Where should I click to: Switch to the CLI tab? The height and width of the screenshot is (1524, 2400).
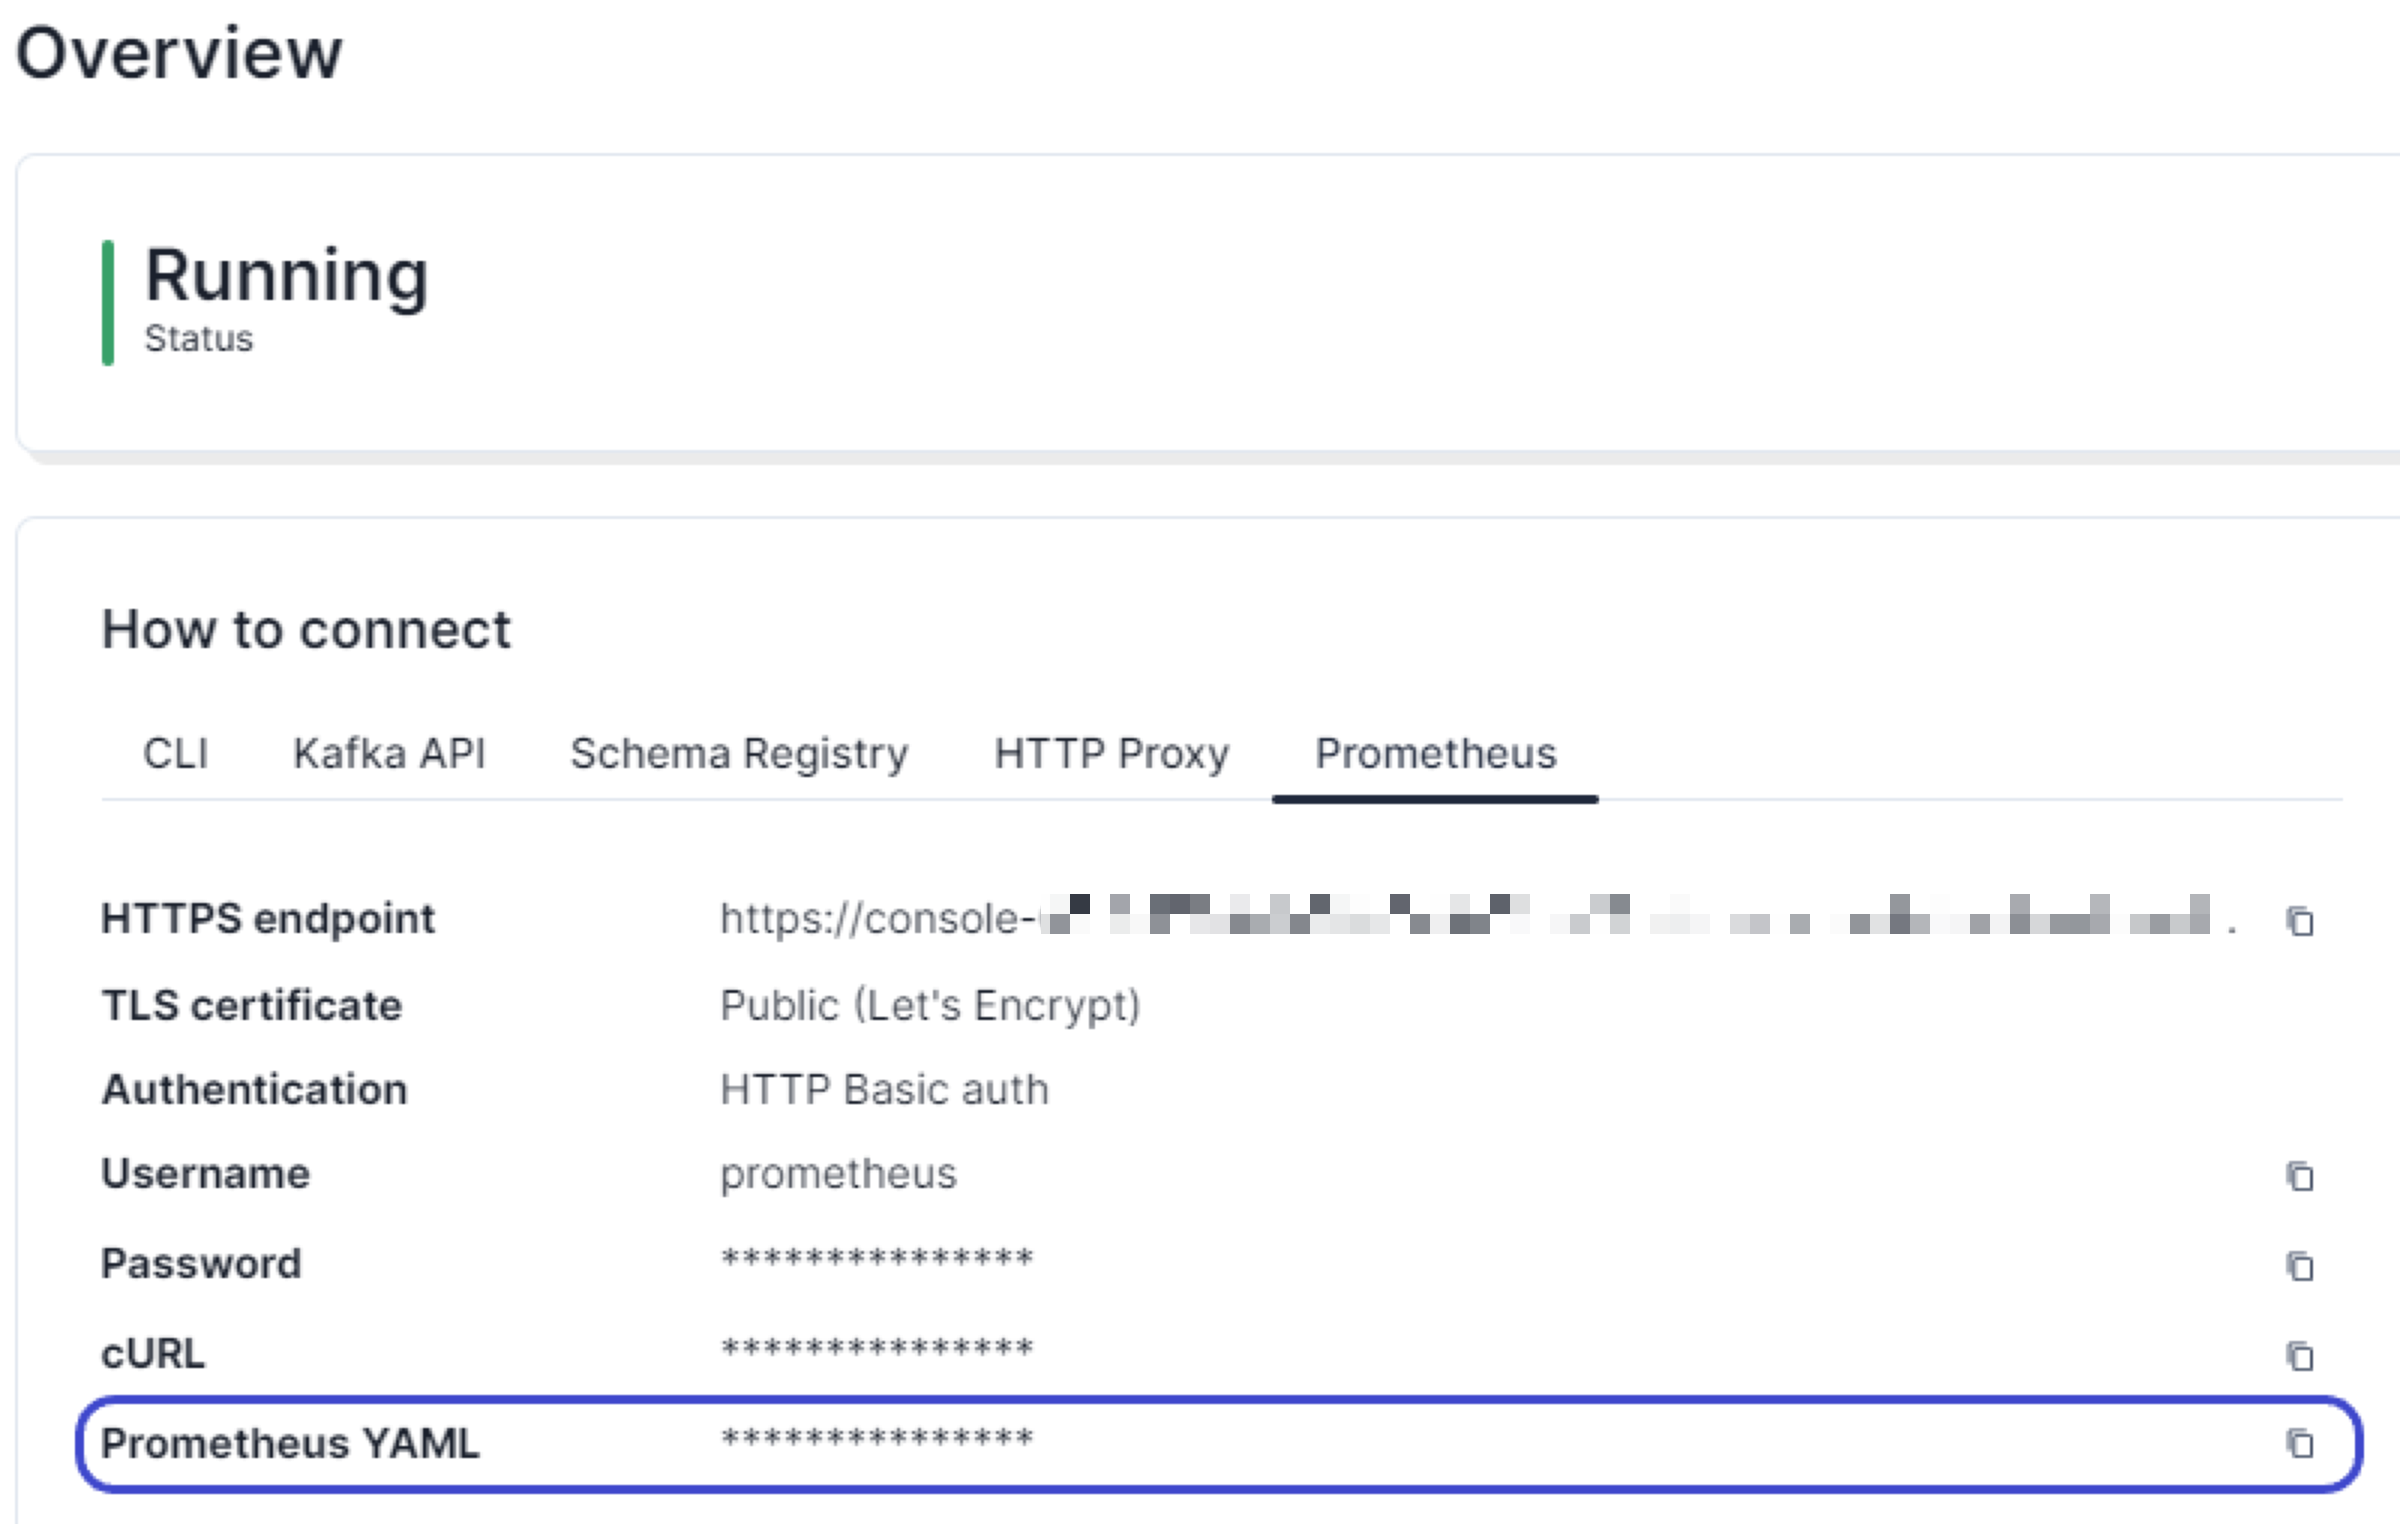tap(176, 754)
